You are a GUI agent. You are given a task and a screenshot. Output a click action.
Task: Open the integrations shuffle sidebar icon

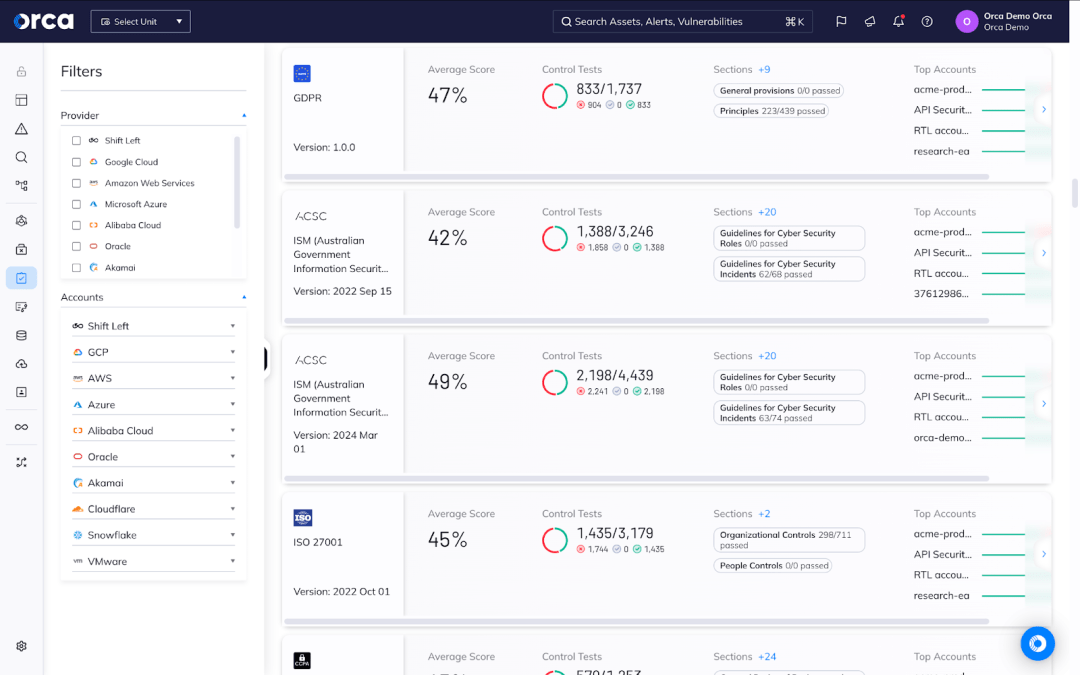(21, 462)
